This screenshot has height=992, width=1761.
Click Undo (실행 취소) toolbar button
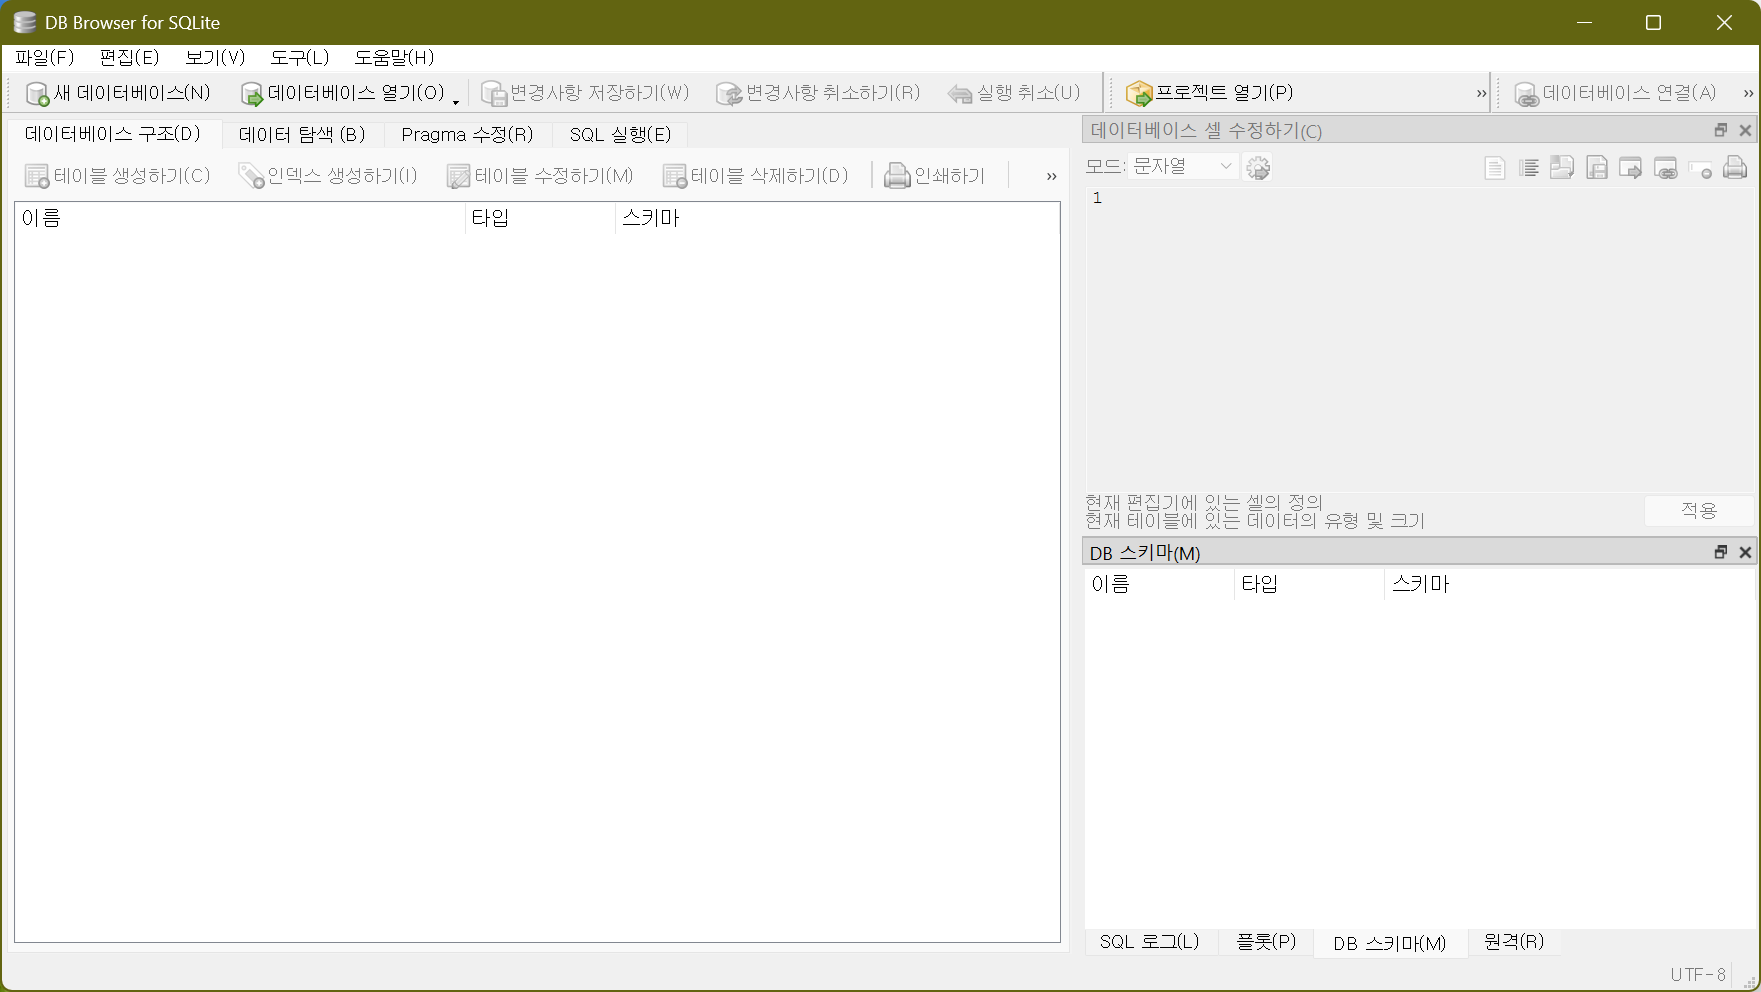tap(1014, 93)
